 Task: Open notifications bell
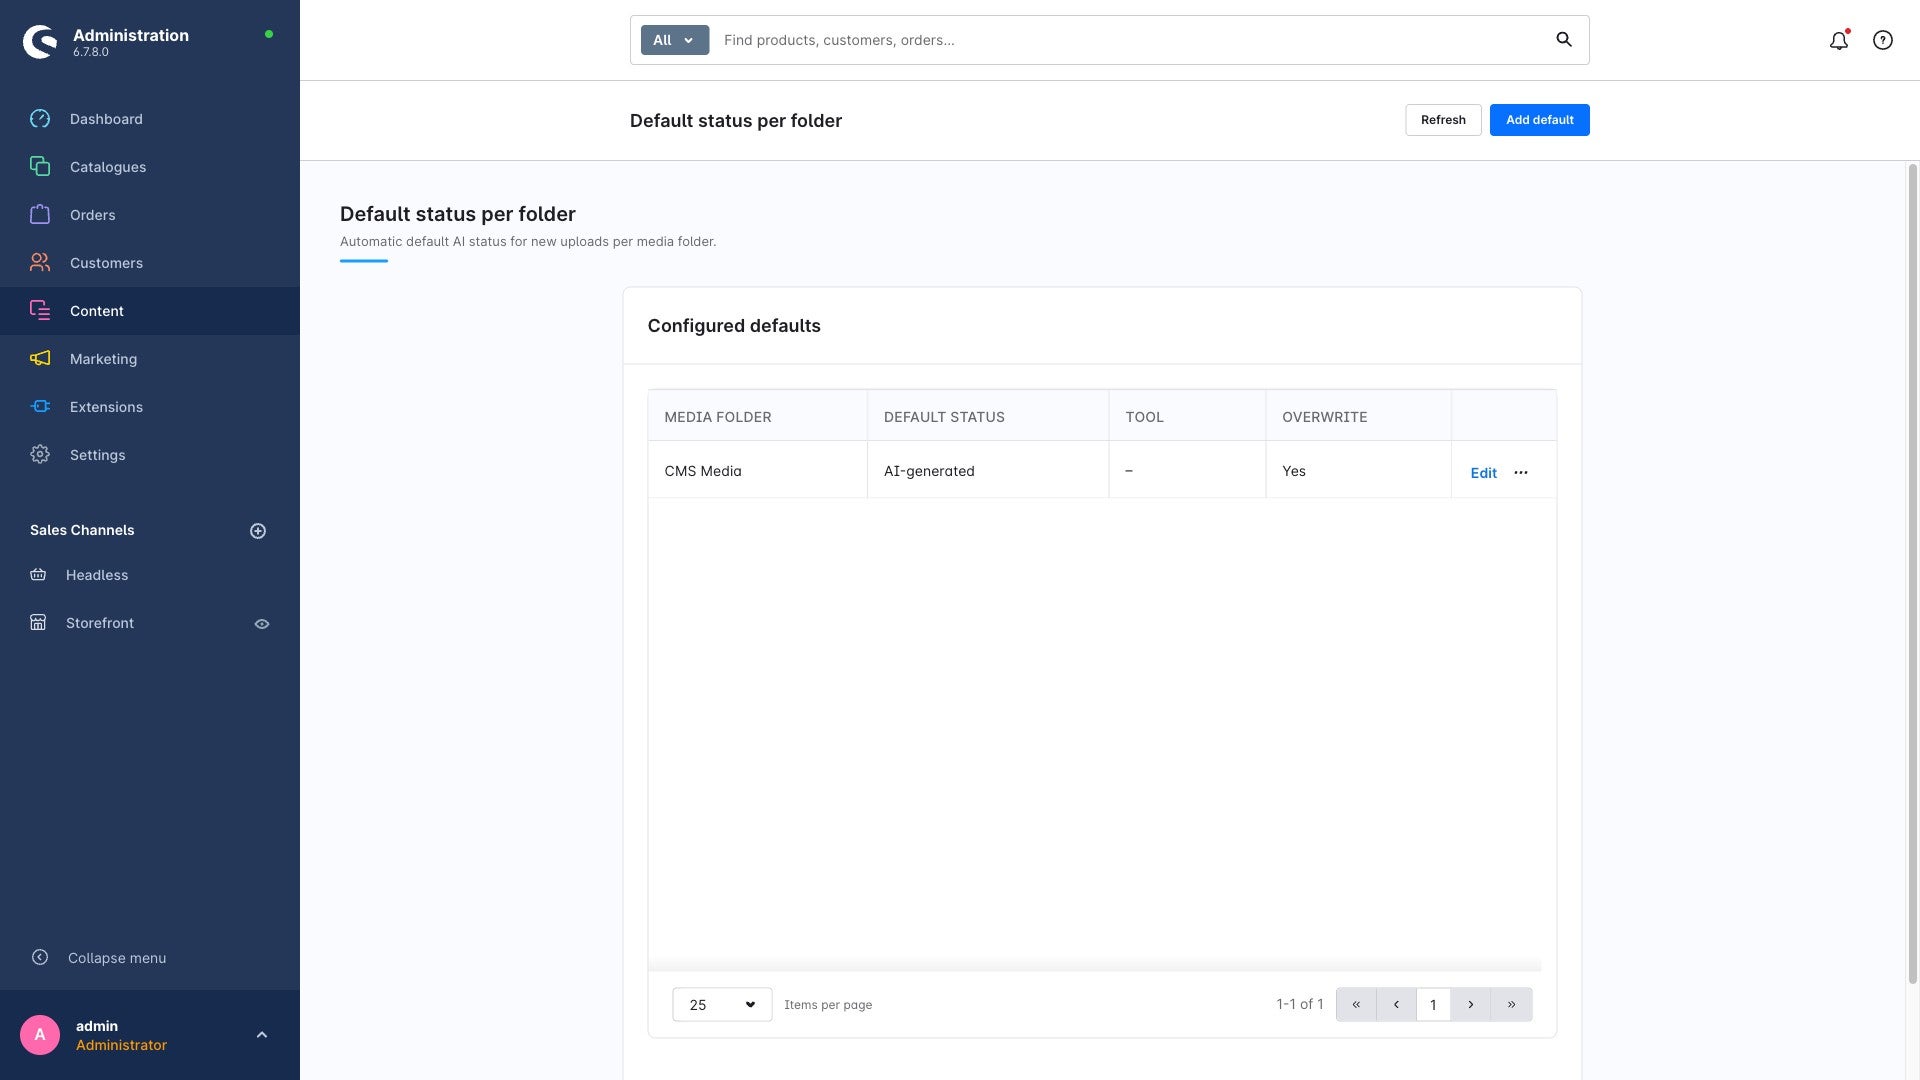1839,40
